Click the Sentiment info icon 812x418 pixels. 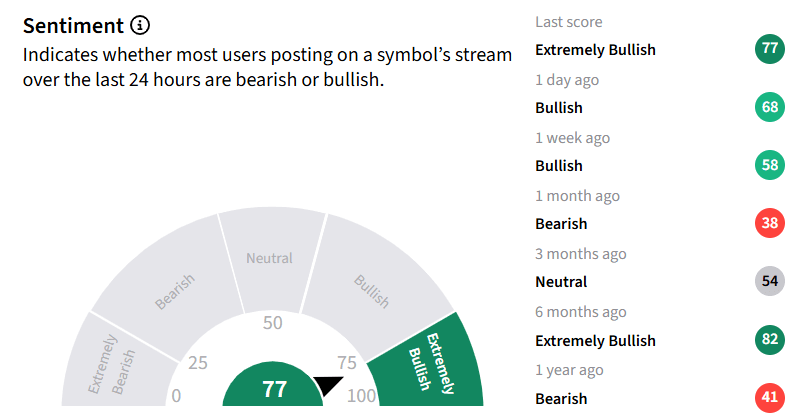point(140,25)
